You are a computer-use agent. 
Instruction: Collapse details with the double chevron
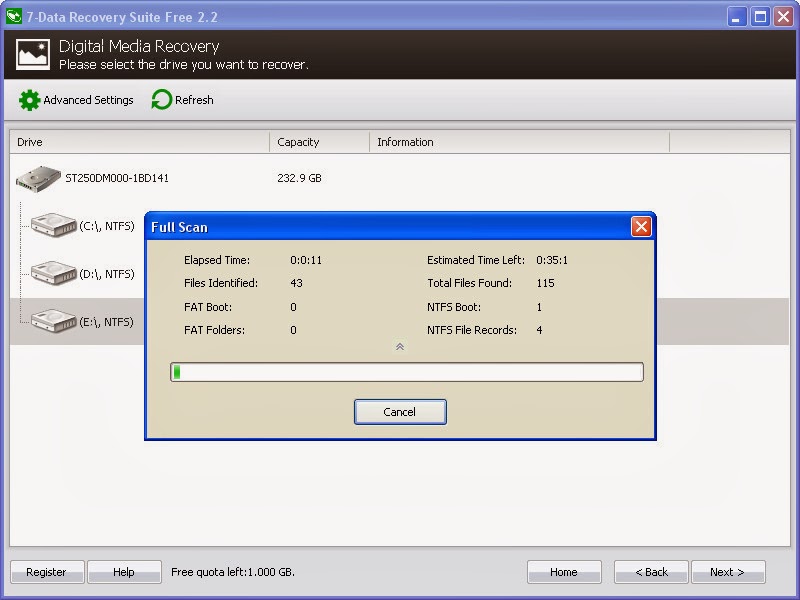click(400, 347)
